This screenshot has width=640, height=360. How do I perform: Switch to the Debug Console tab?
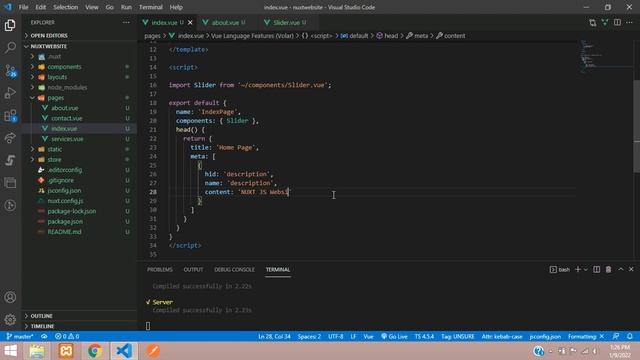coord(234,269)
